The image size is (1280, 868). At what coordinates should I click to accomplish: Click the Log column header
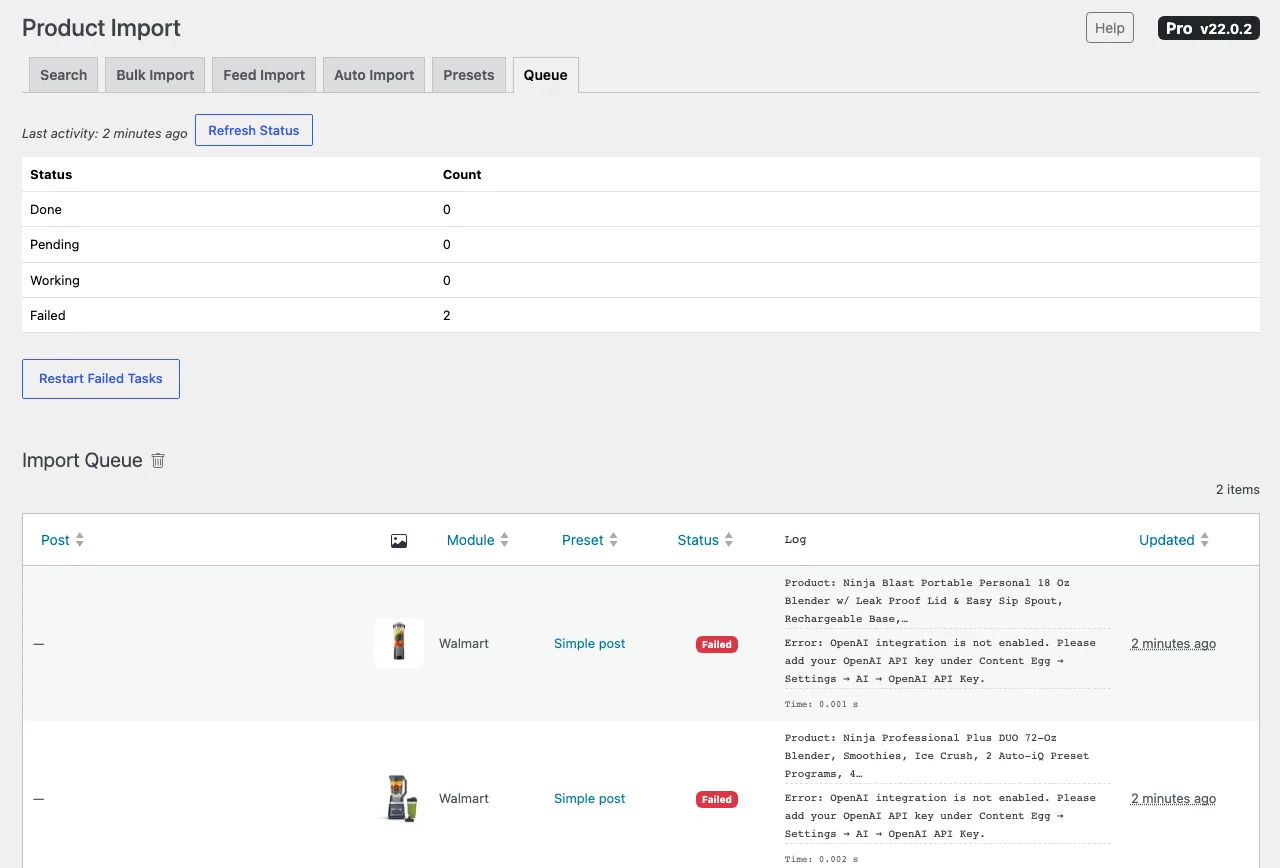[x=795, y=540]
